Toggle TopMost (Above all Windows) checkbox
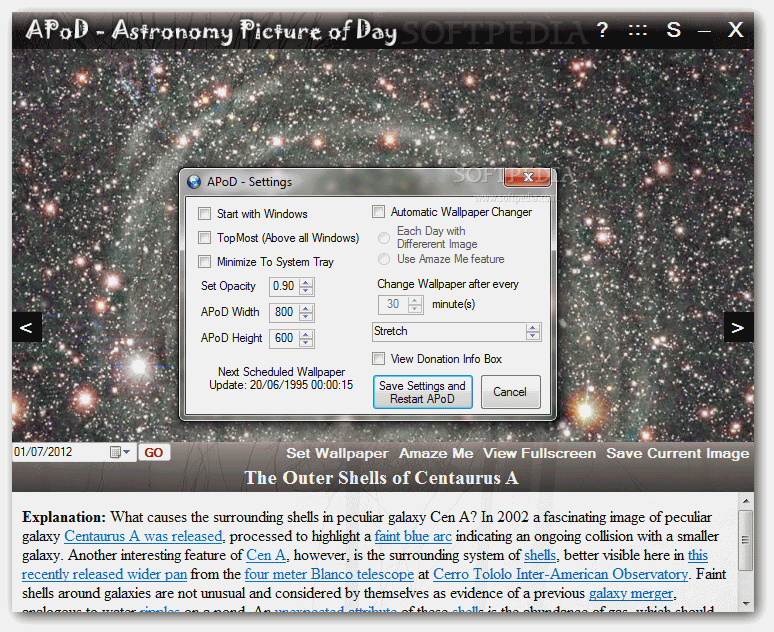Screen dimensions: 774x632 click(204, 237)
